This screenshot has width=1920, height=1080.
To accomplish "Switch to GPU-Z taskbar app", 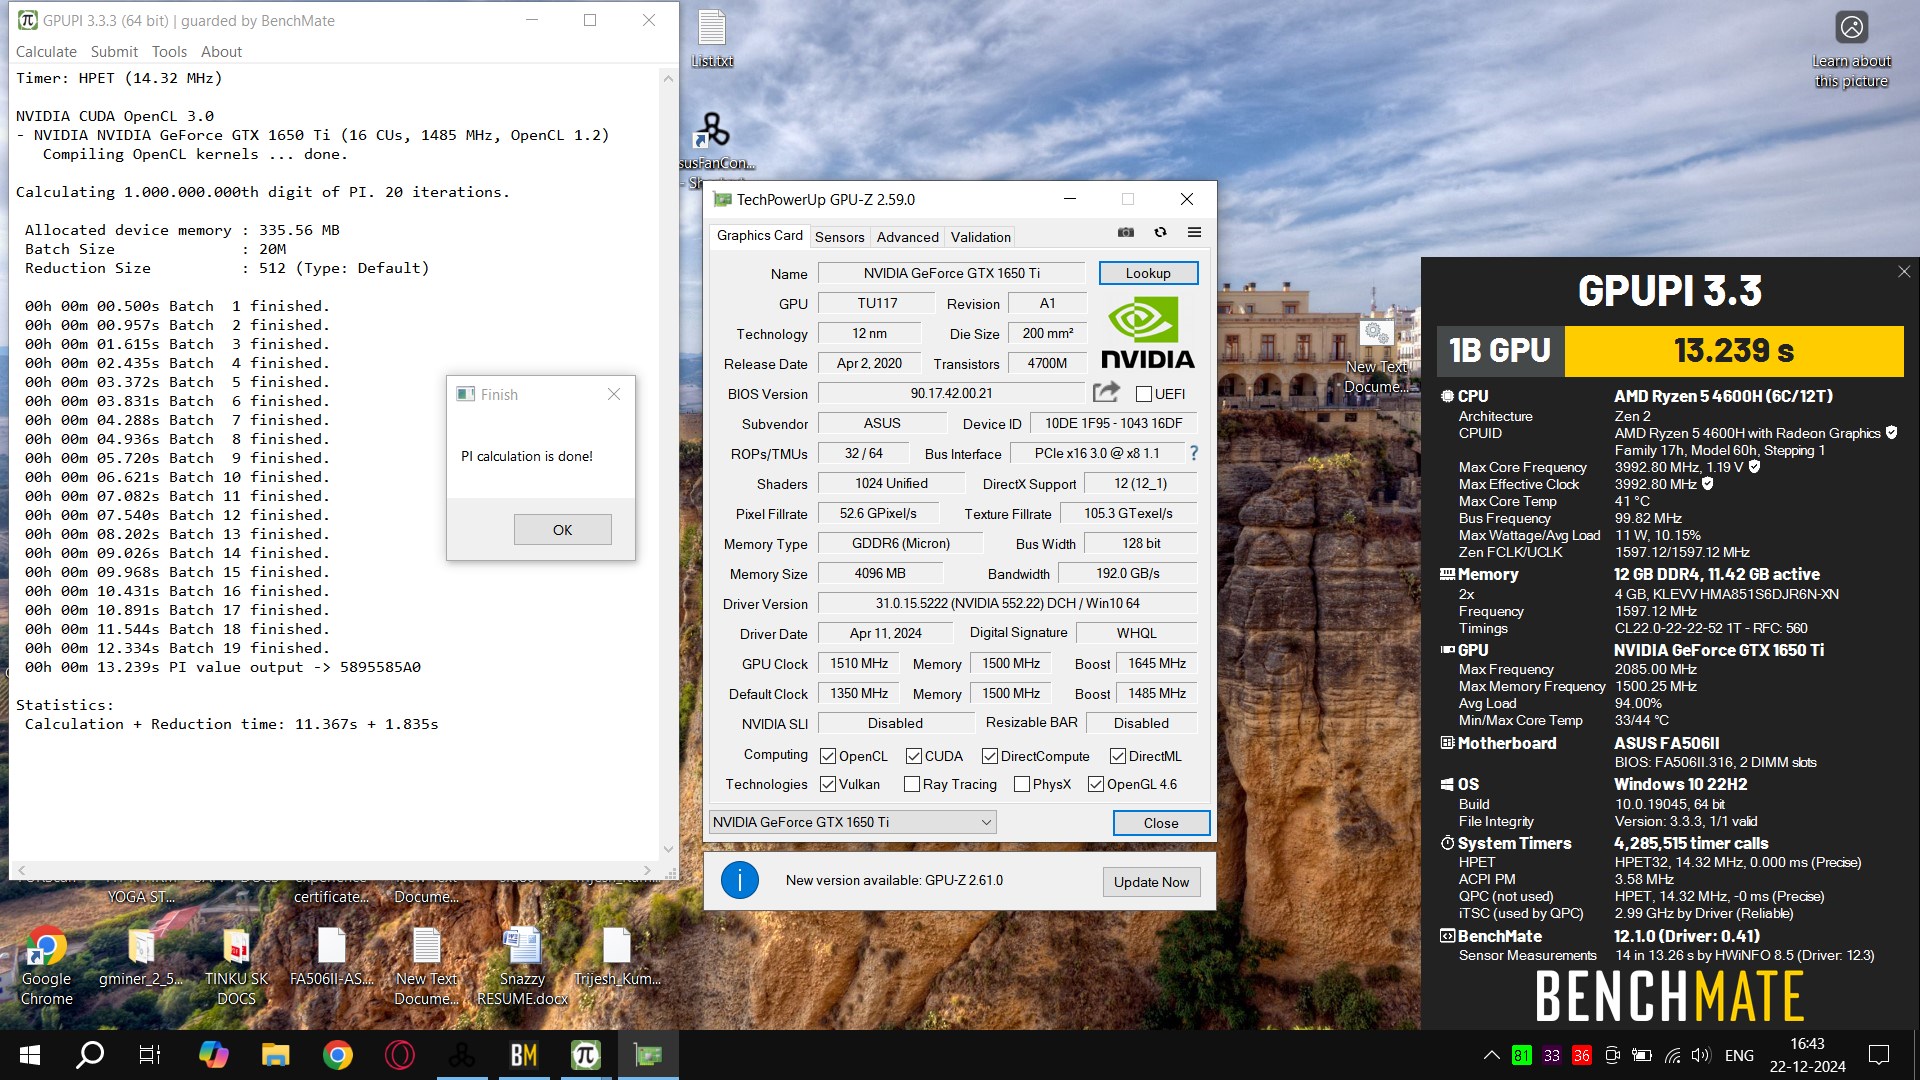I will 647,1055.
